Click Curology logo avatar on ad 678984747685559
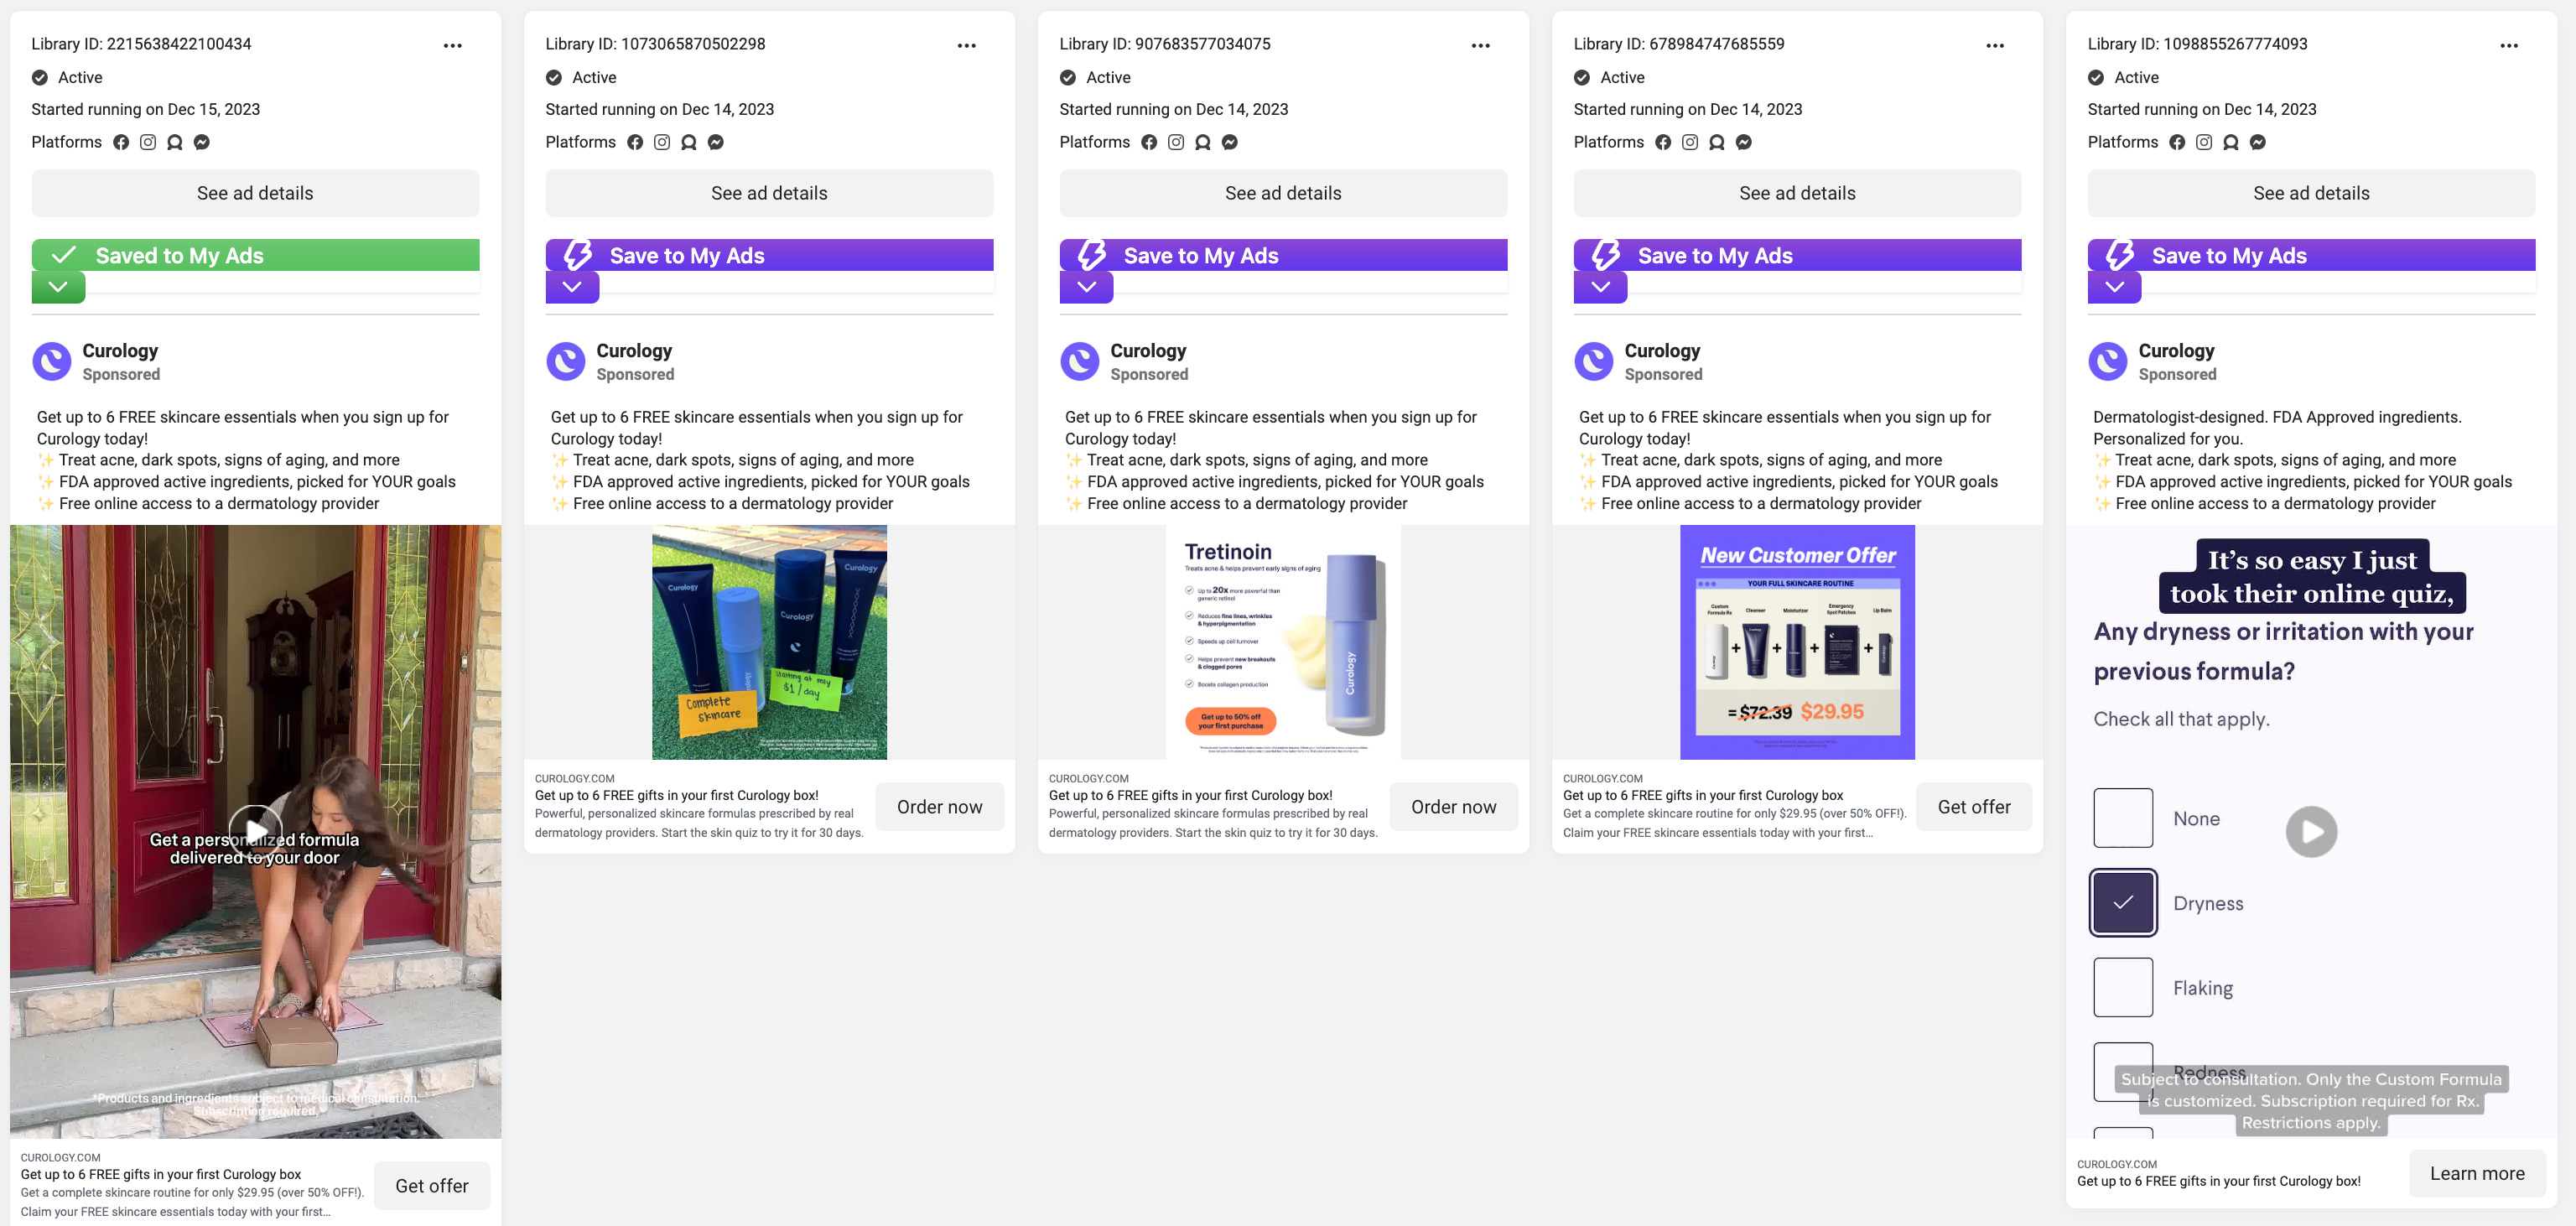The height and width of the screenshot is (1226, 2576). coord(1594,361)
